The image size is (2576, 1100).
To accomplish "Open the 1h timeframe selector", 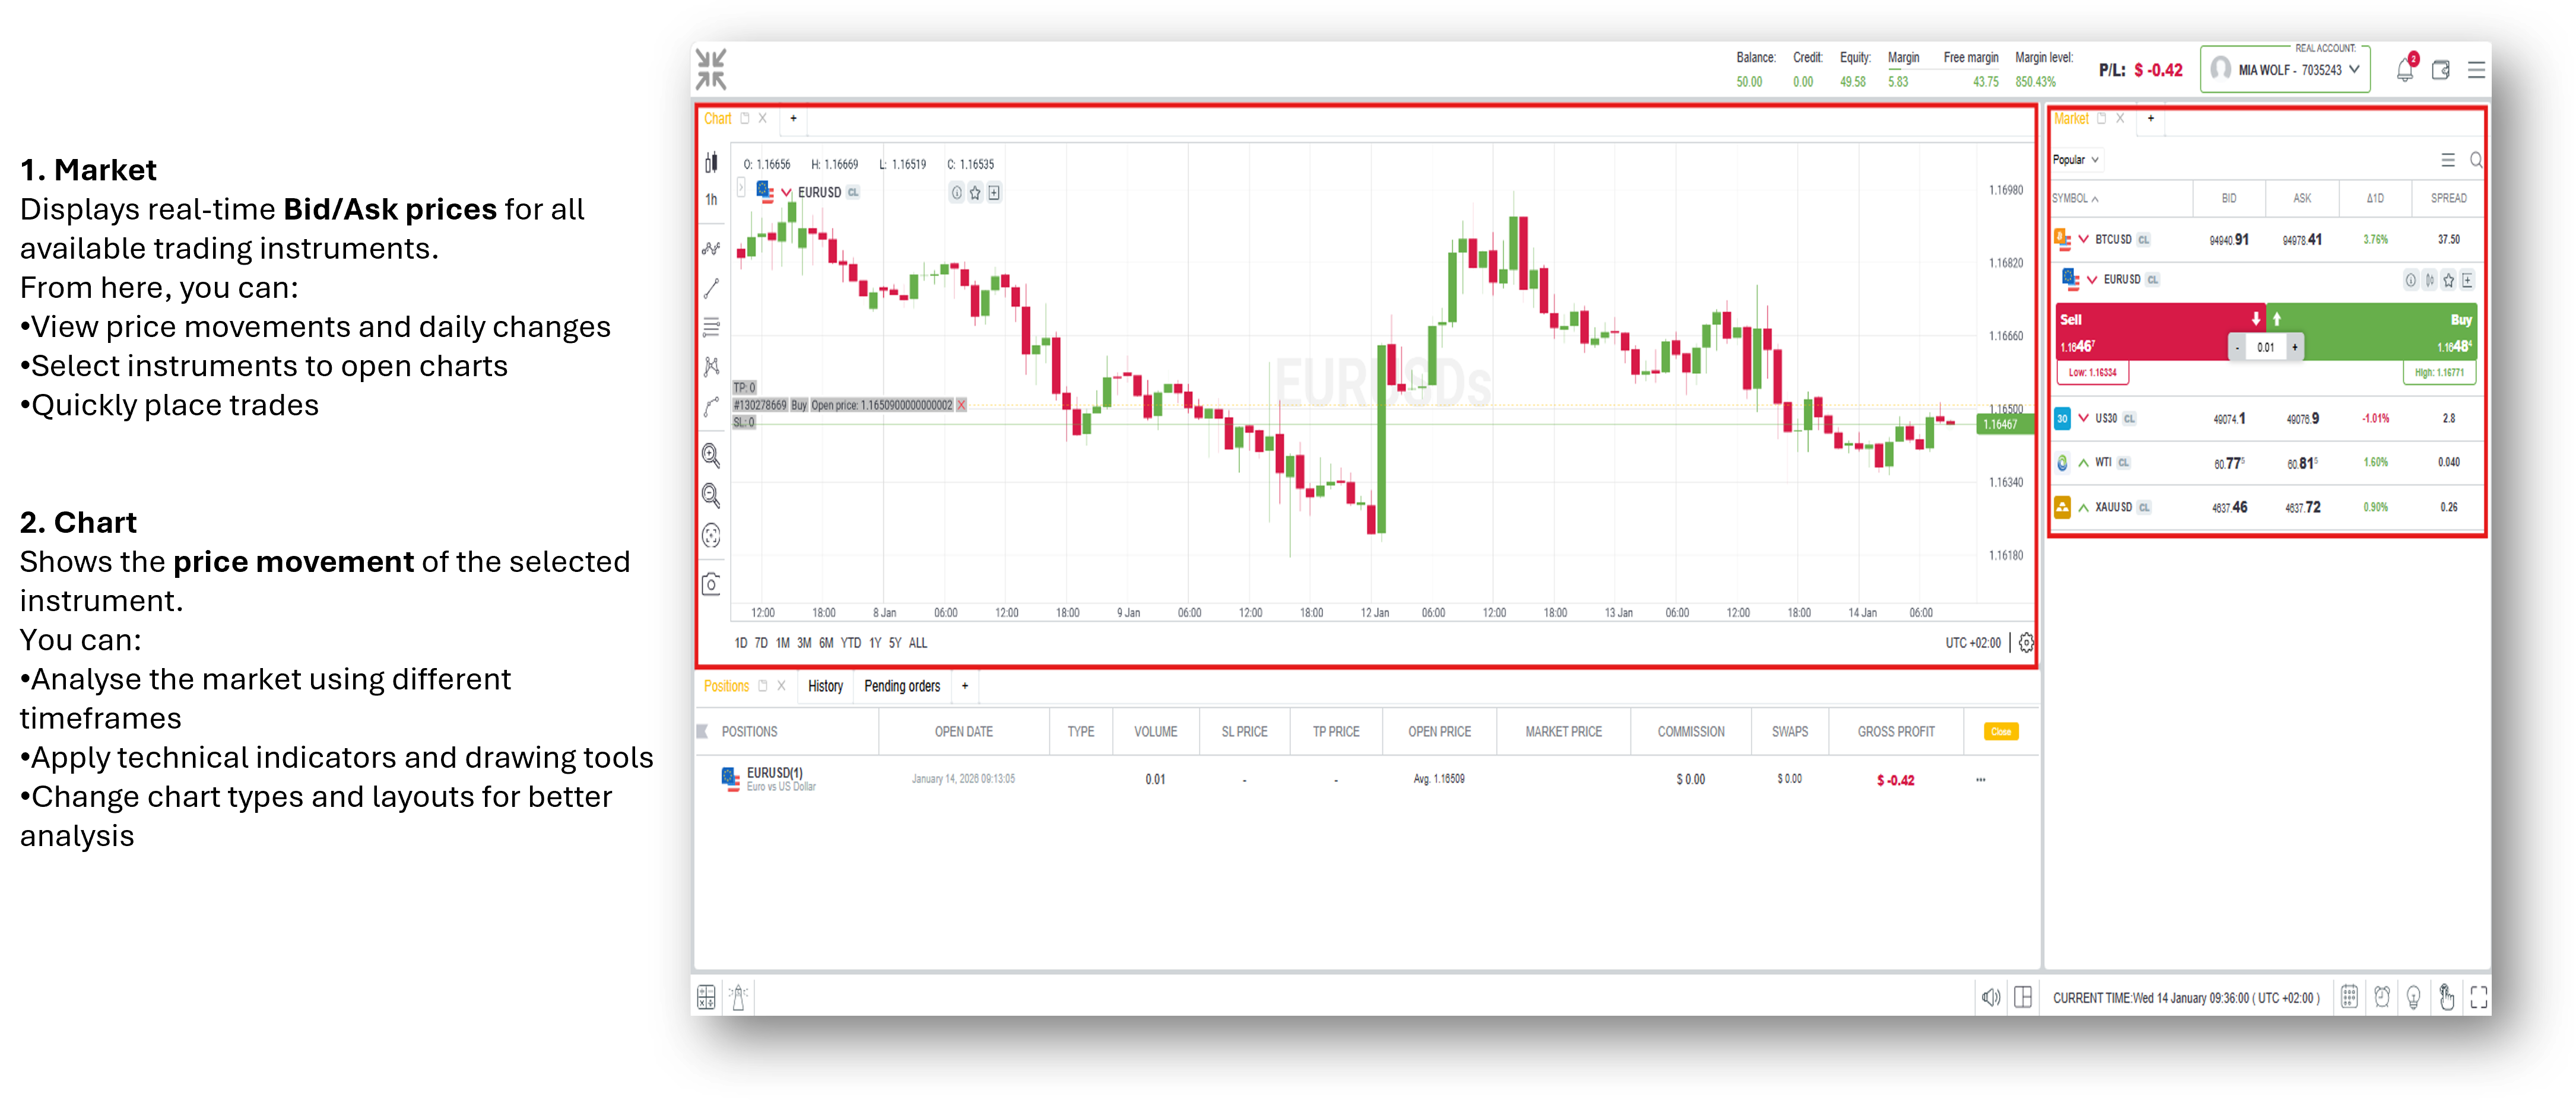I will click(x=711, y=199).
